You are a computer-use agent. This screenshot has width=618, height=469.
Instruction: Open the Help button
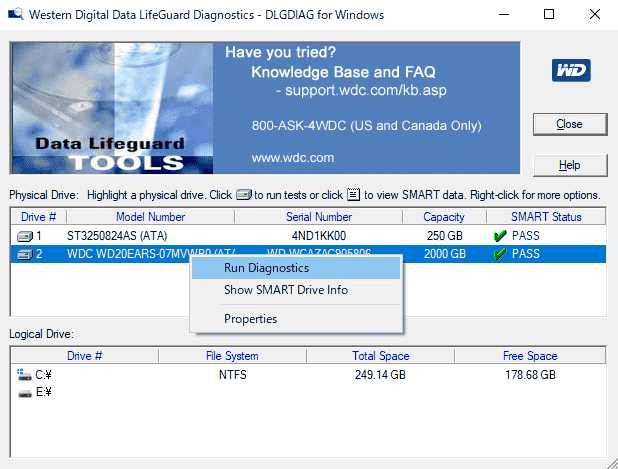(x=570, y=165)
